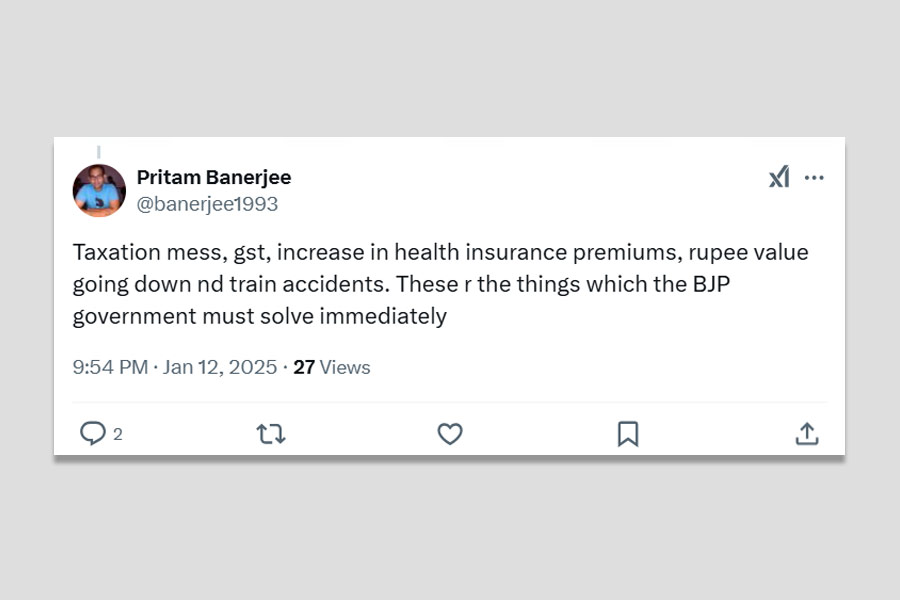Toggle the bookmark icon for this post
This screenshot has height=600, width=900.
tap(628, 433)
